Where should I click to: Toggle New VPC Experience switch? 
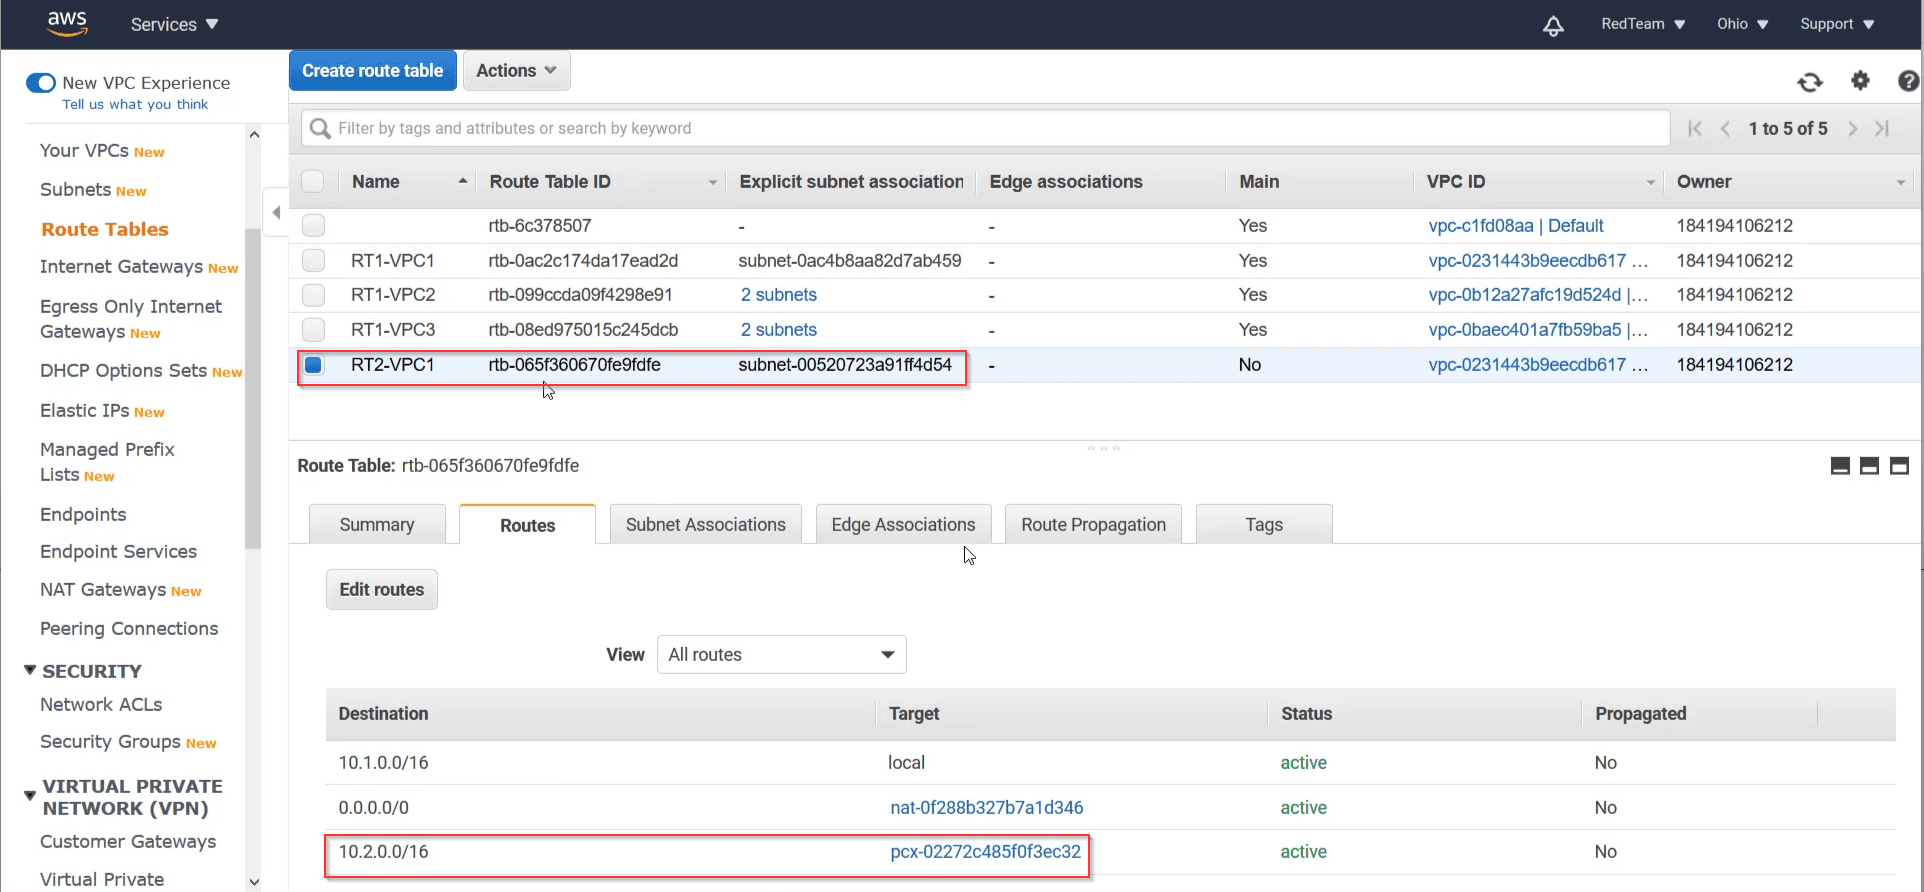tap(41, 83)
